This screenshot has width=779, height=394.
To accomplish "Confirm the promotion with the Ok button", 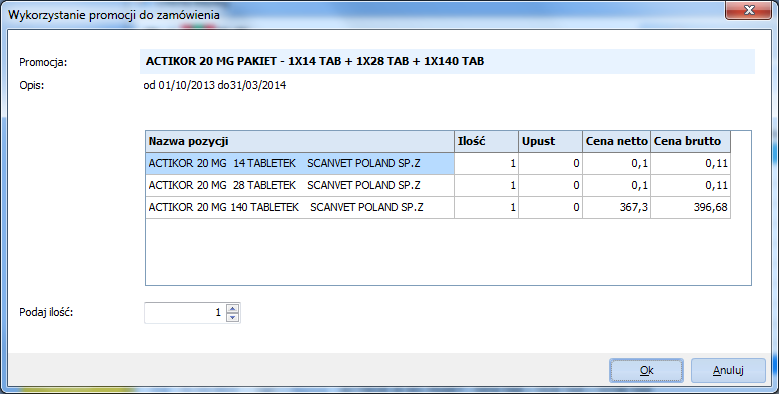I will [646, 370].
